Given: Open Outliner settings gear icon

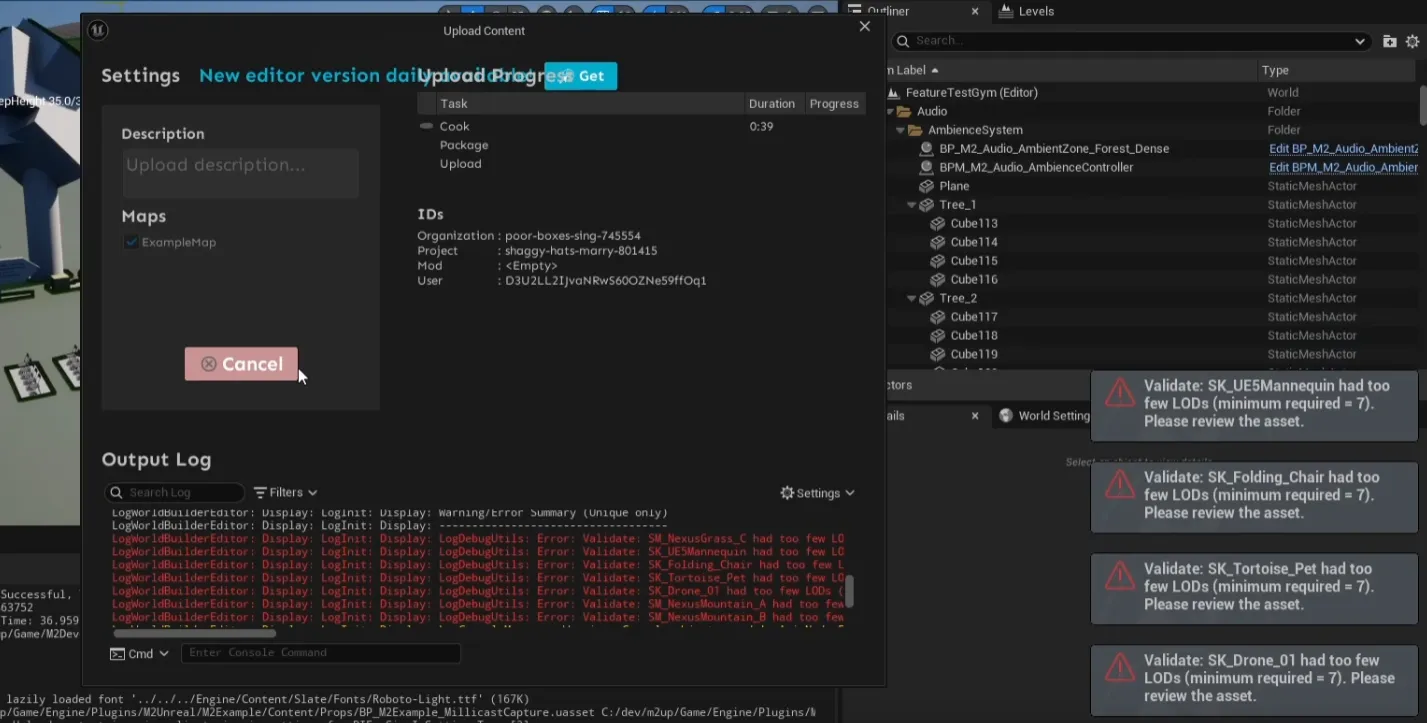Looking at the screenshot, I should click(1412, 41).
